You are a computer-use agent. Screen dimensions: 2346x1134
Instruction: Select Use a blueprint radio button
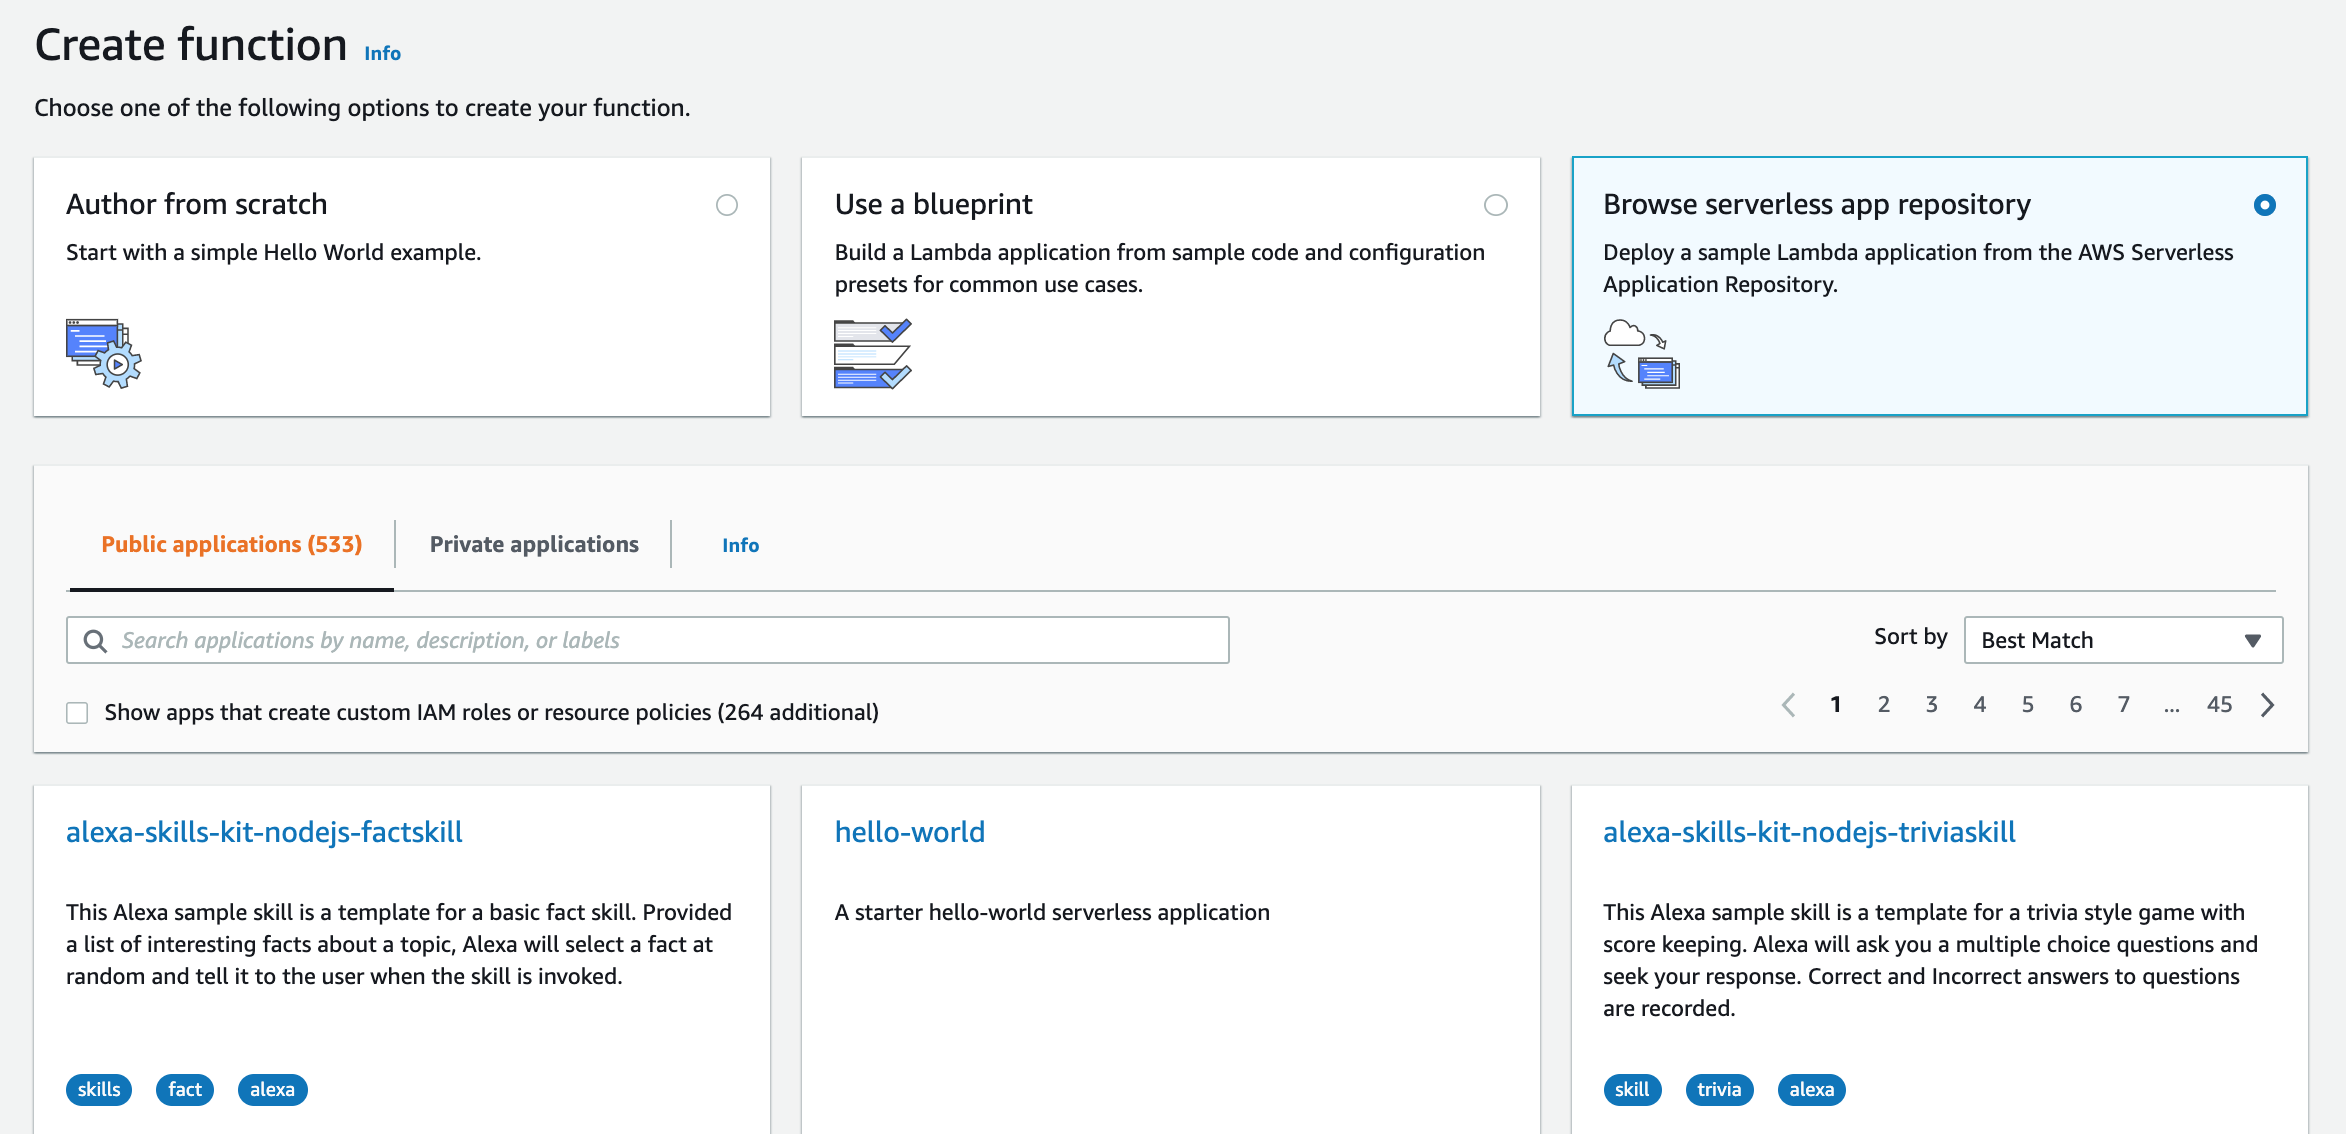click(x=1495, y=205)
